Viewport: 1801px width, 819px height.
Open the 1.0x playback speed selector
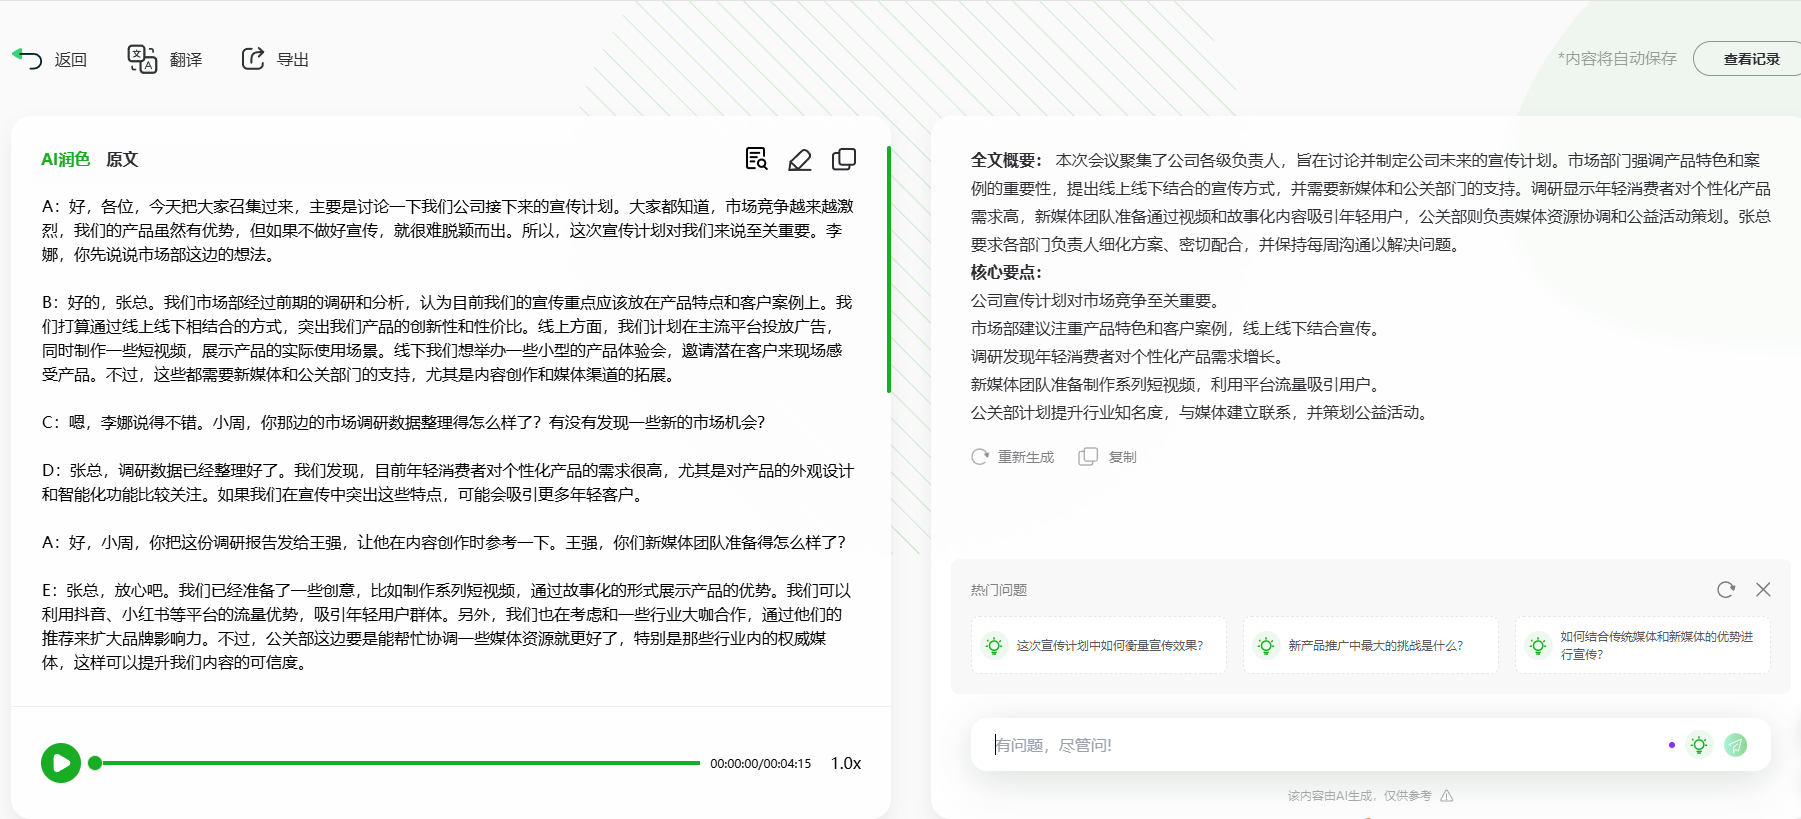point(845,763)
